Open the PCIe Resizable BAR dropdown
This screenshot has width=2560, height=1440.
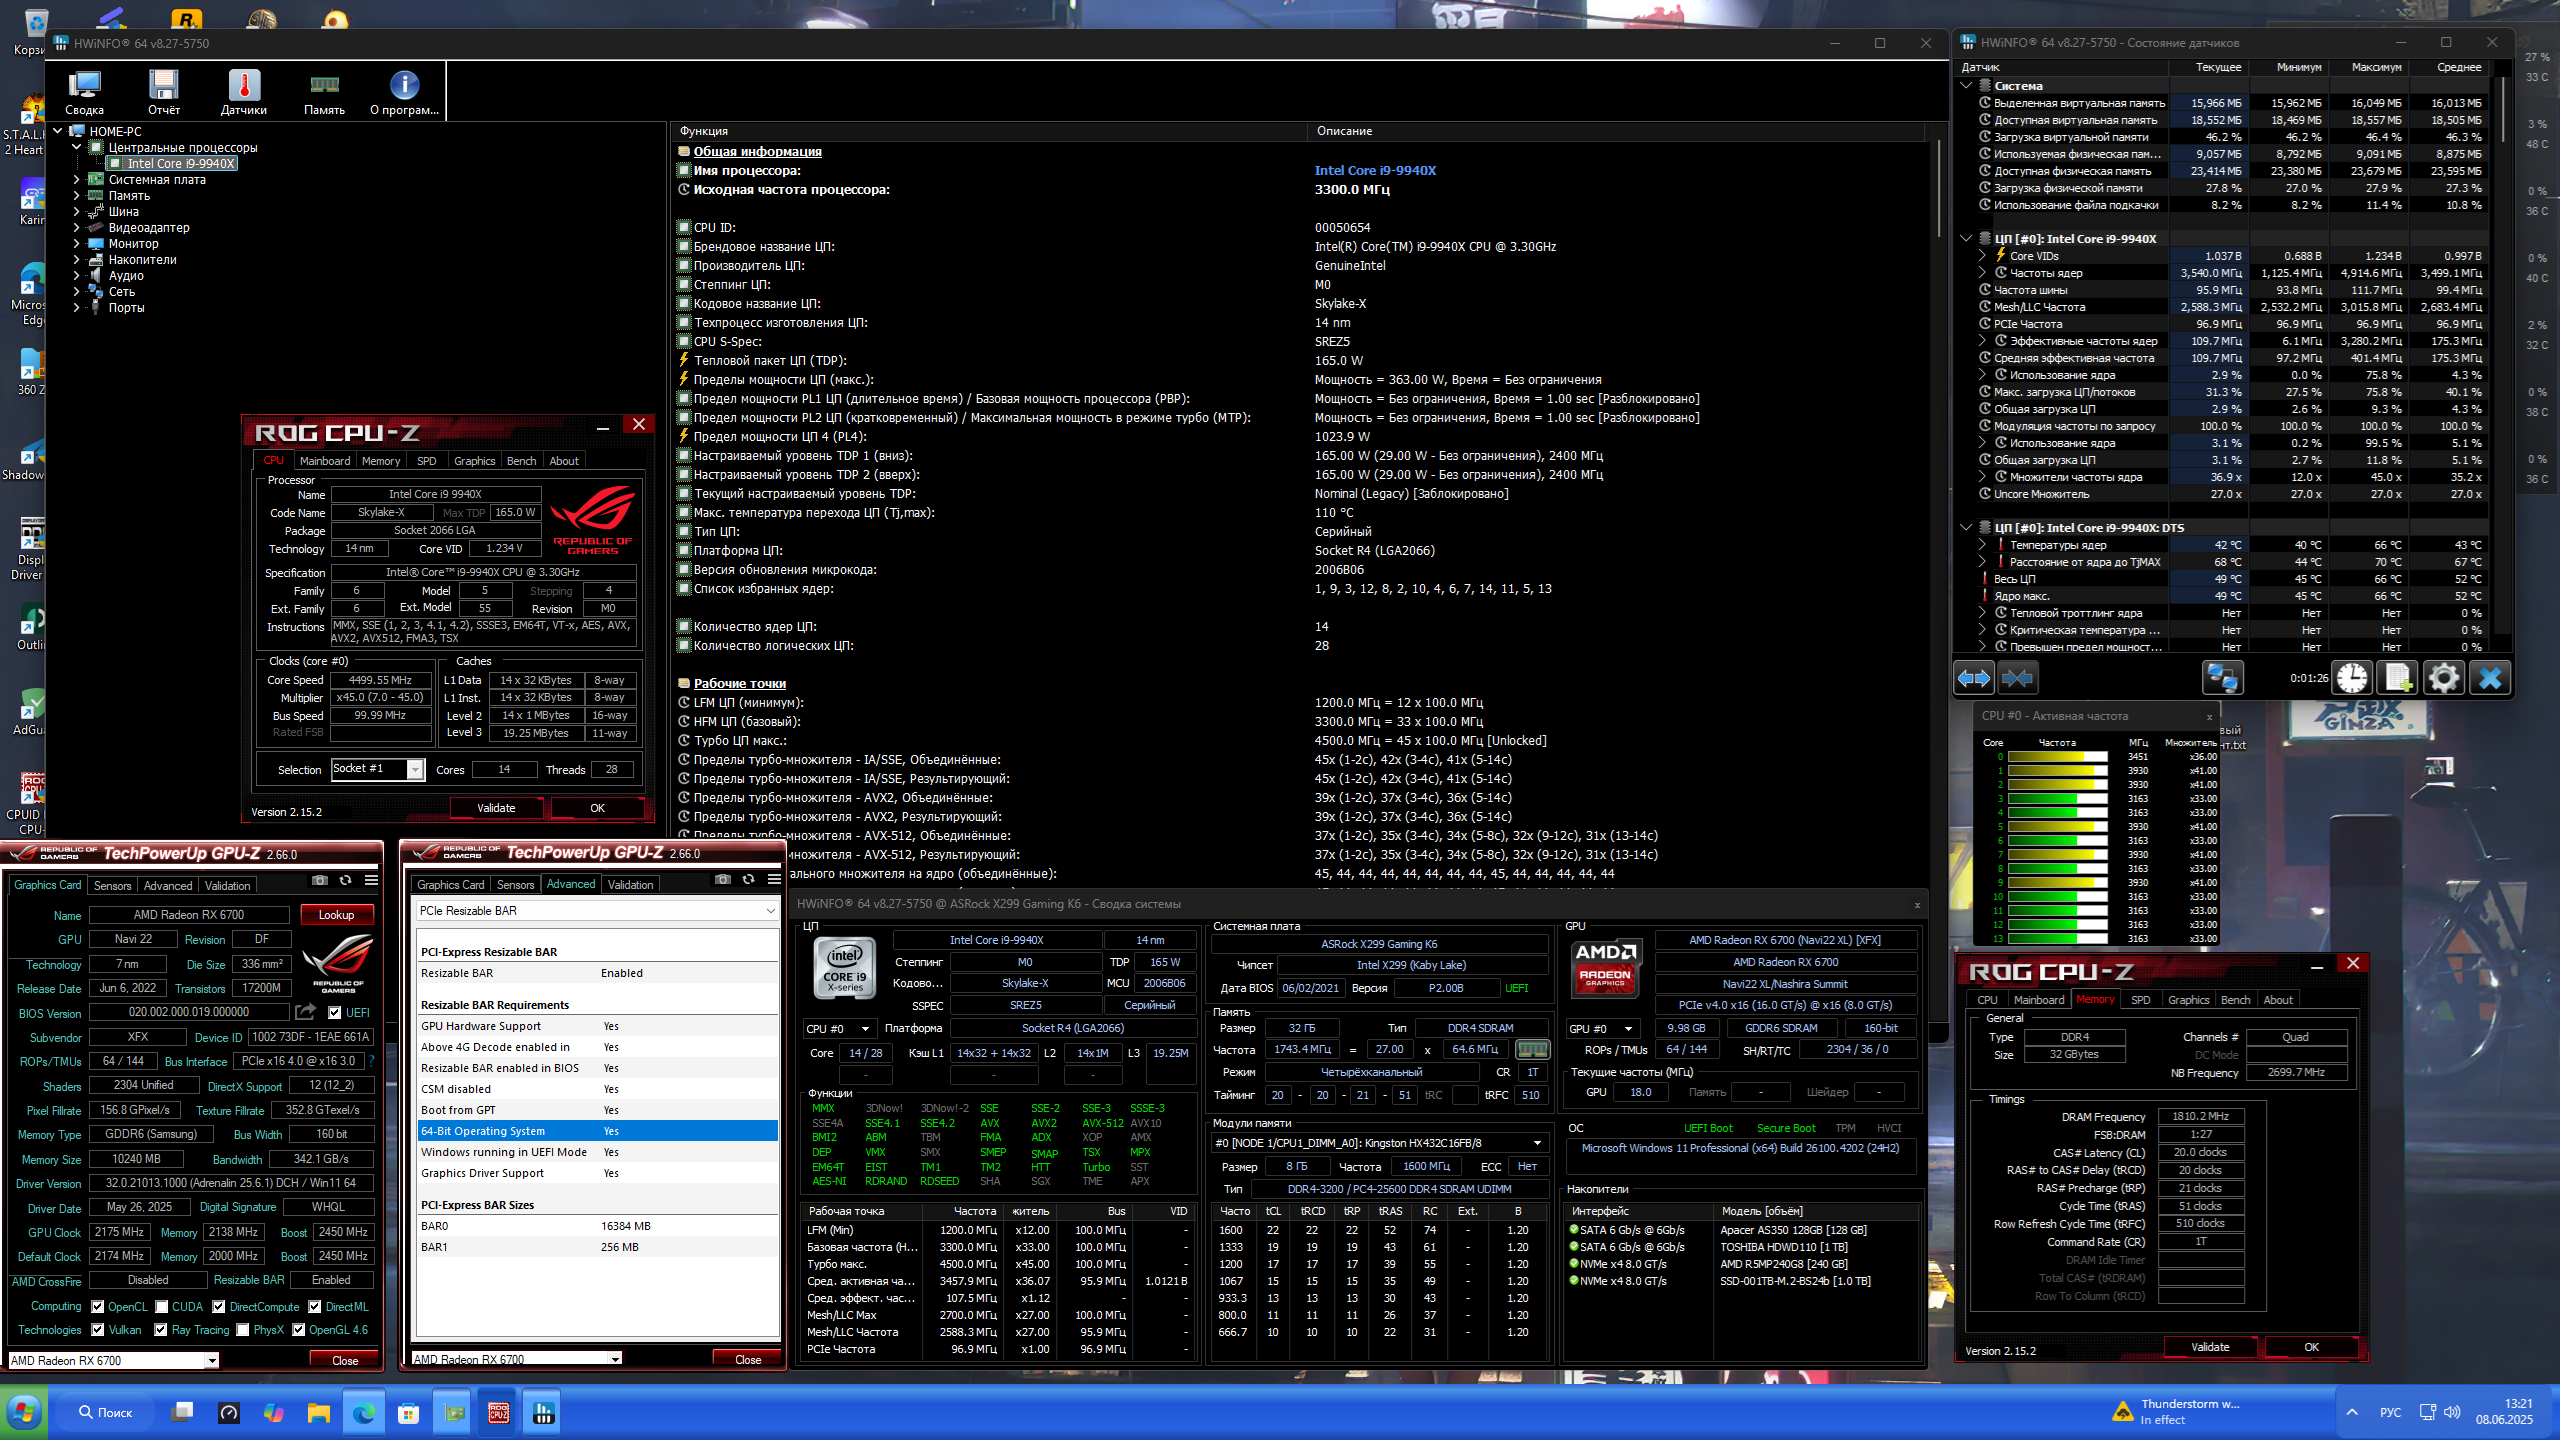pos(597,911)
